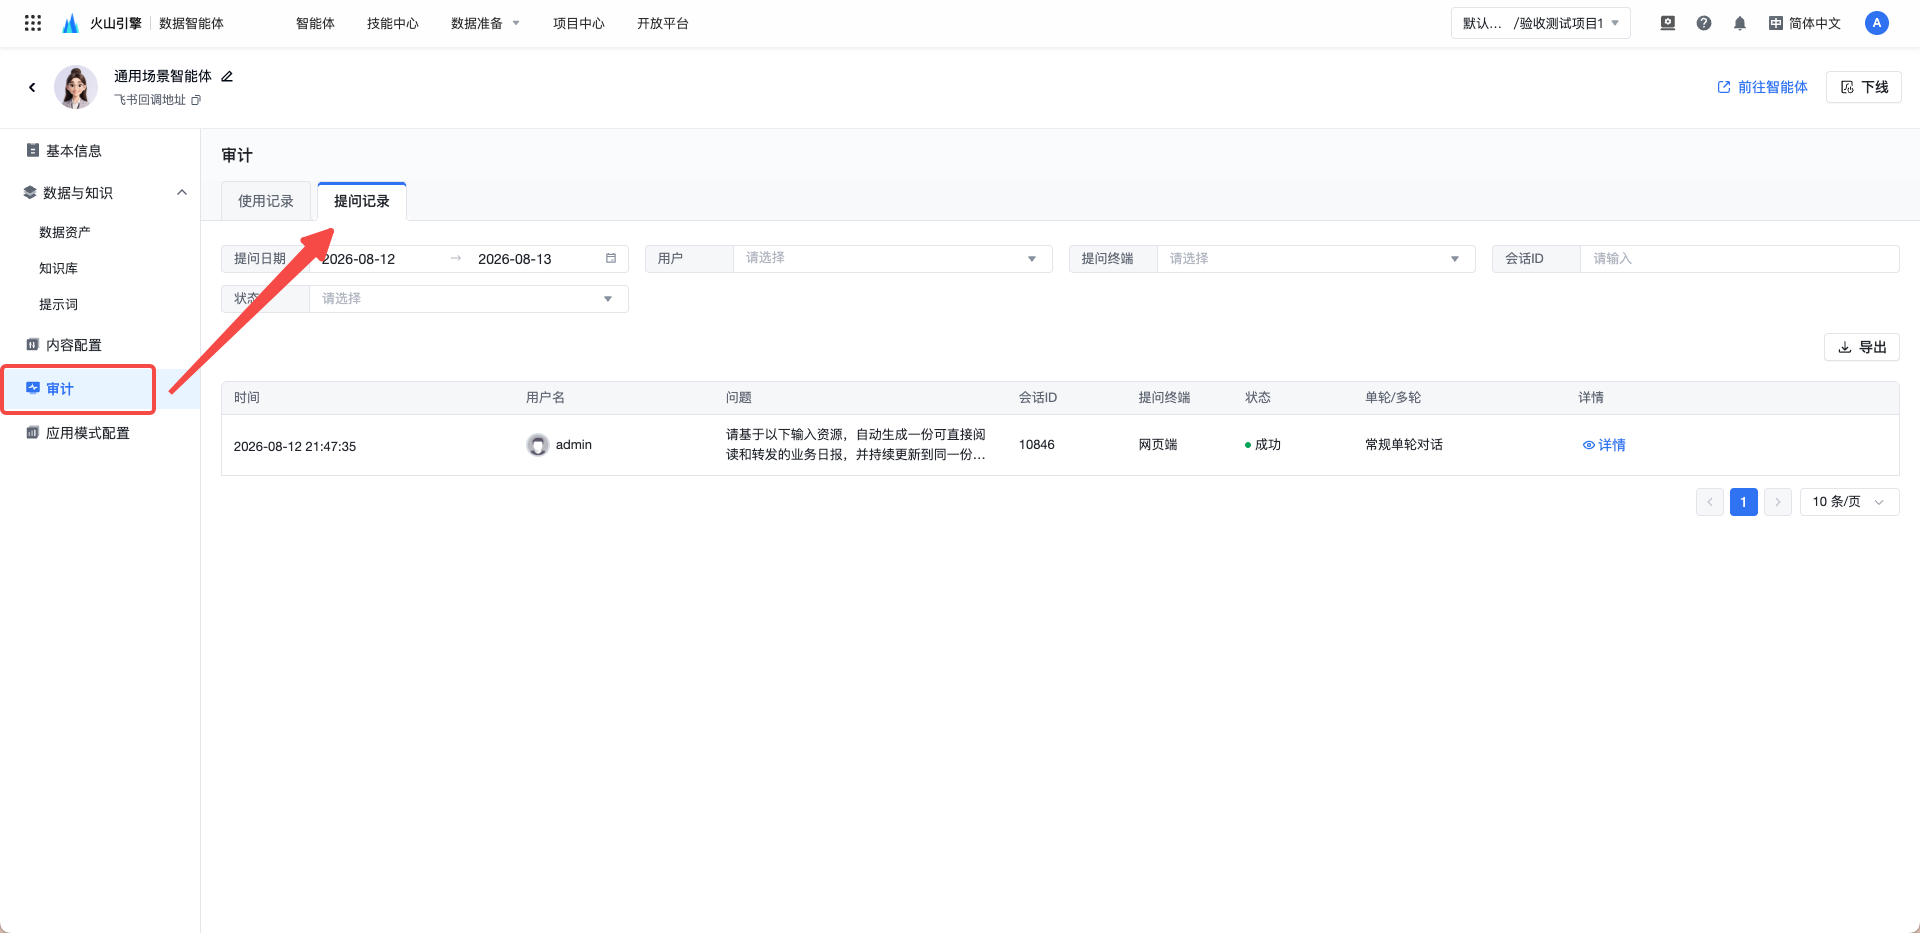Open 项目中心 in top navigation
The height and width of the screenshot is (933, 1920).
click(x=579, y=23)
